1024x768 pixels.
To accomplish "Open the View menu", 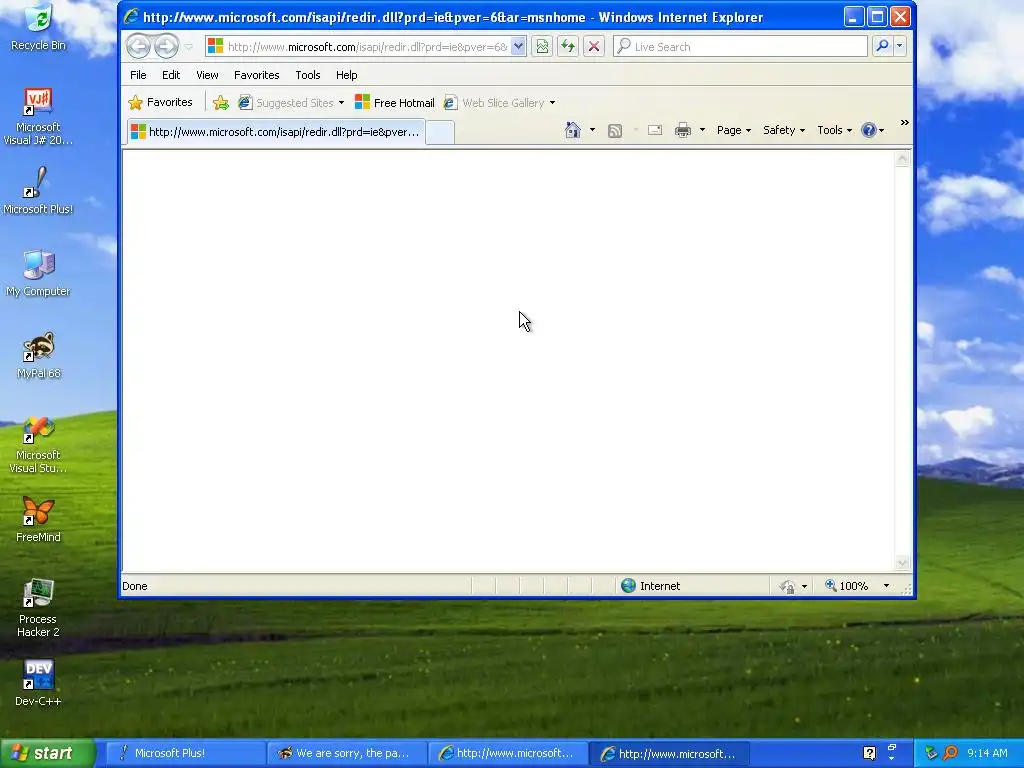I will [207, 75].
